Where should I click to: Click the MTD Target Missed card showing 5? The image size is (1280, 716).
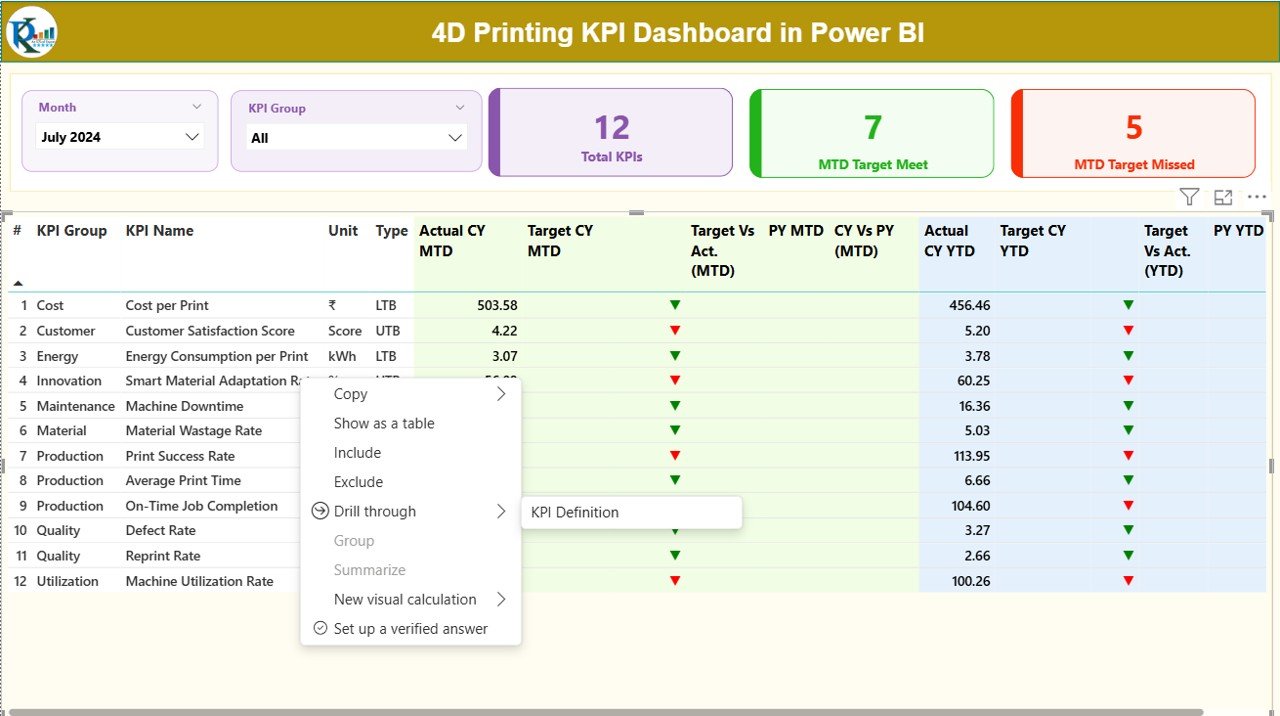click(1132, 133)
